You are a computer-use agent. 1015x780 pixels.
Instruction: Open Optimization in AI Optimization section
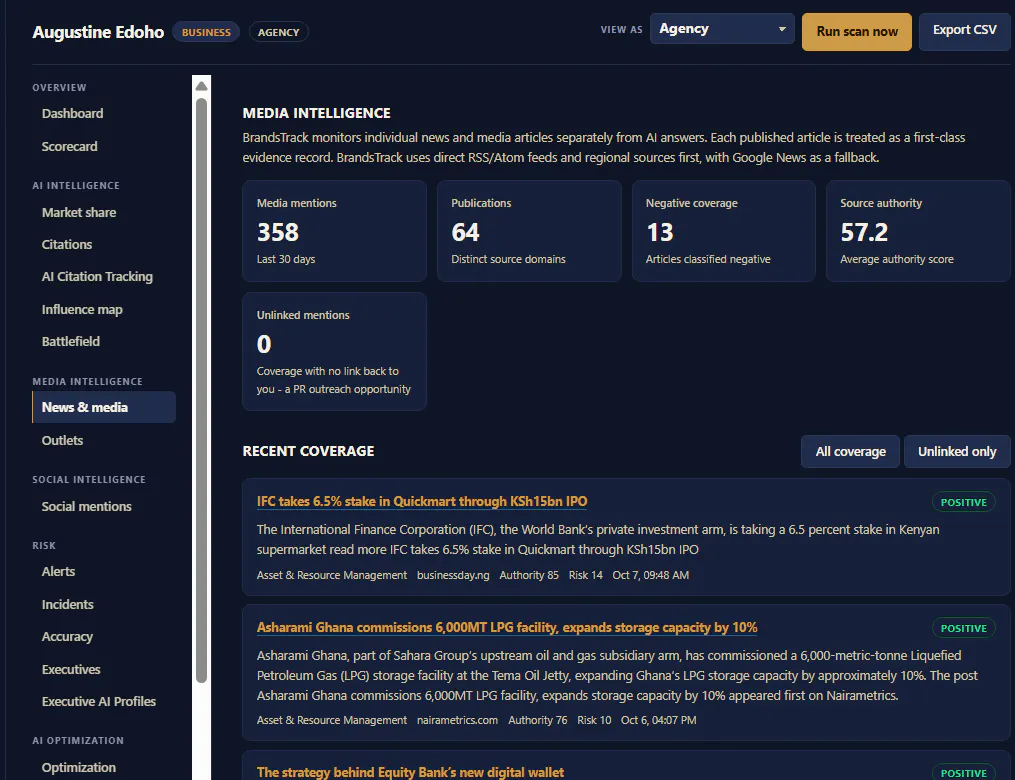[x=79, y=768]
